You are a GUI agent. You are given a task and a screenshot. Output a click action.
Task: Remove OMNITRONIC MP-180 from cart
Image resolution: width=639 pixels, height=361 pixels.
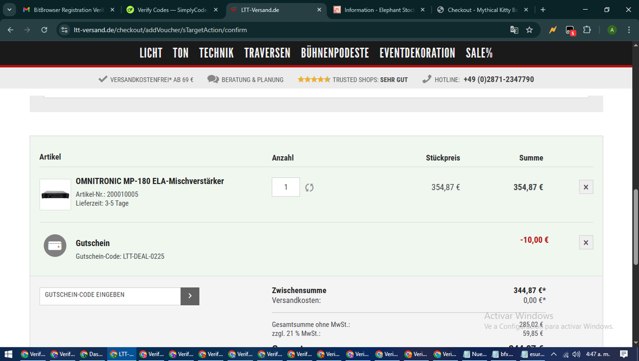[586, 187]
